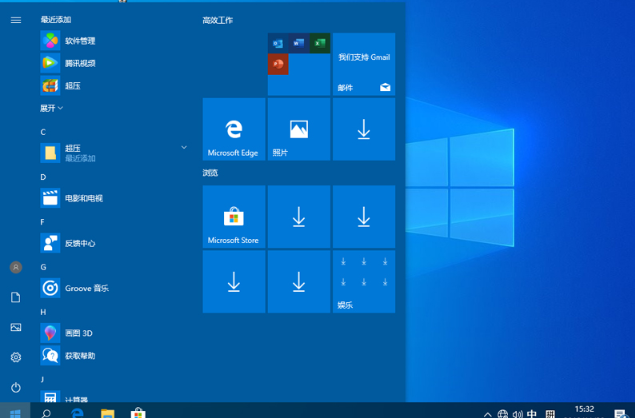Open the Power options button
The height and width of the screenshot is (418, 635).
pyautogui.click(x=16, y=388)
